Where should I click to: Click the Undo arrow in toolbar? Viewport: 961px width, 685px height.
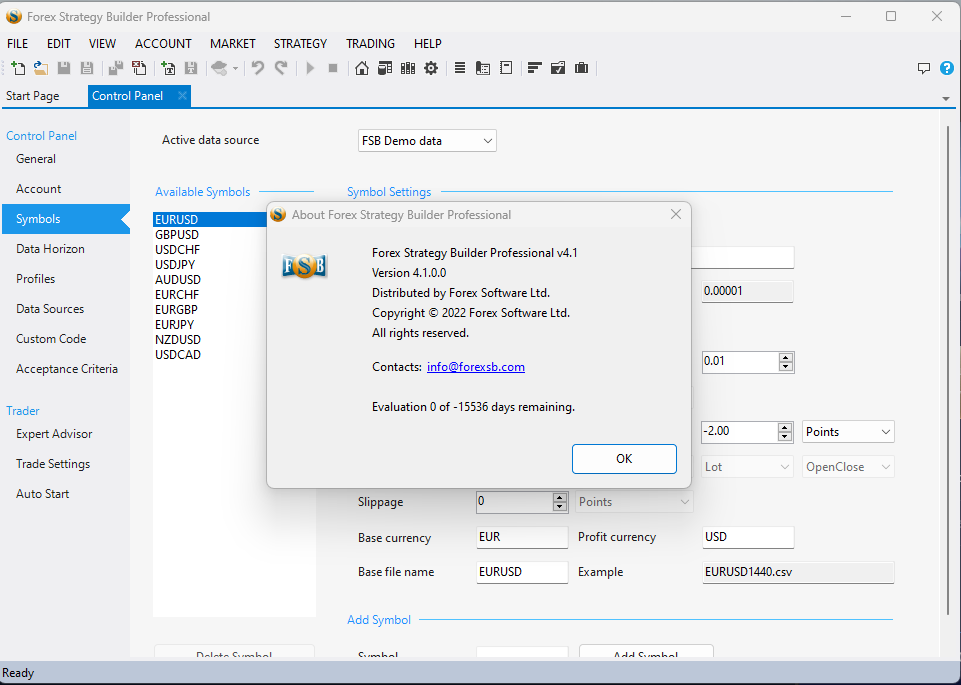tap(258, 68)
